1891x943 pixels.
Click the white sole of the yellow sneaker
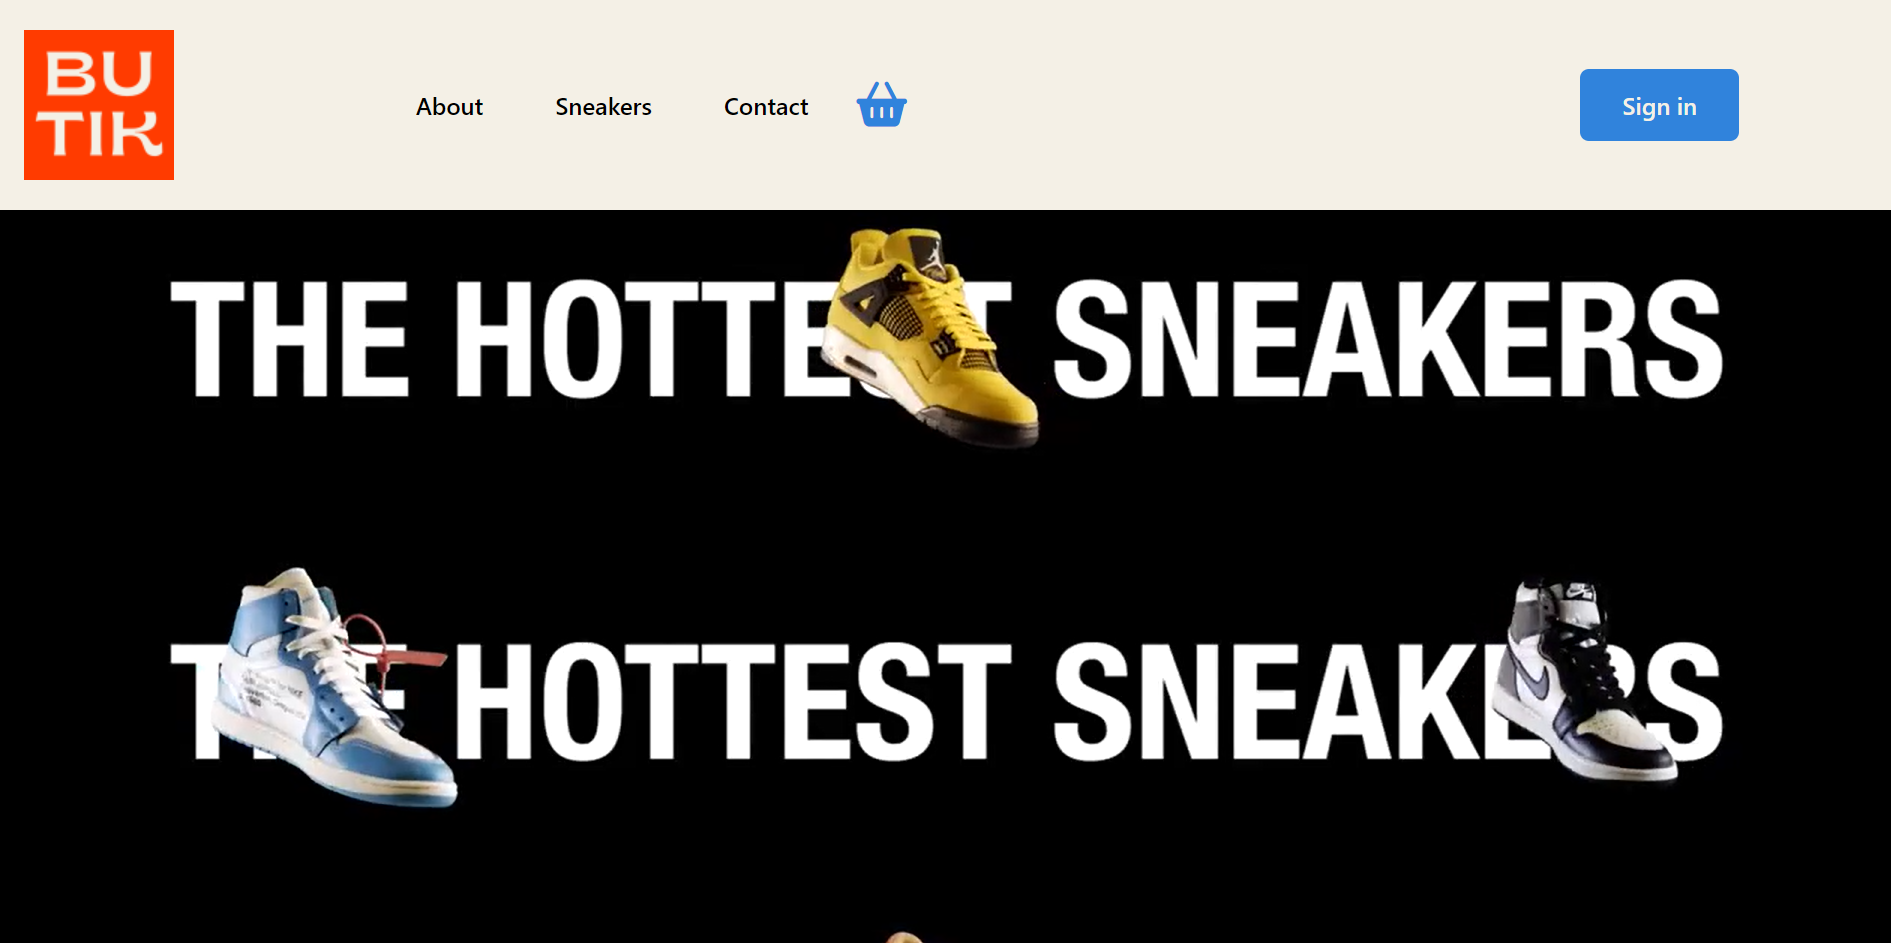(x=872, y=375)
